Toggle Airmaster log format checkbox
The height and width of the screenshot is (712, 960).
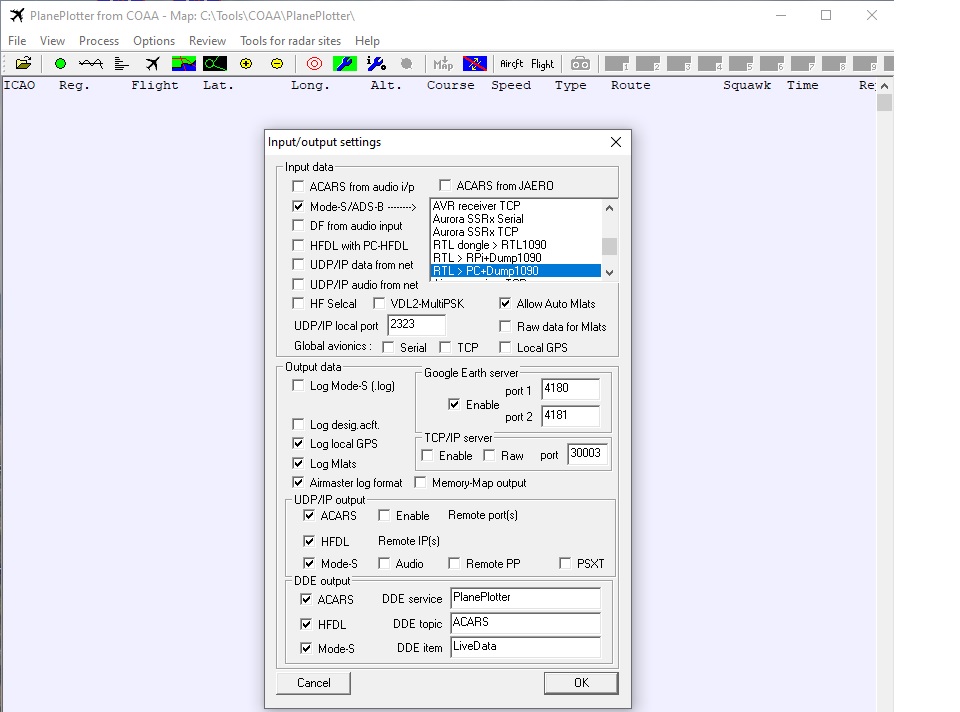pos(298,482)
